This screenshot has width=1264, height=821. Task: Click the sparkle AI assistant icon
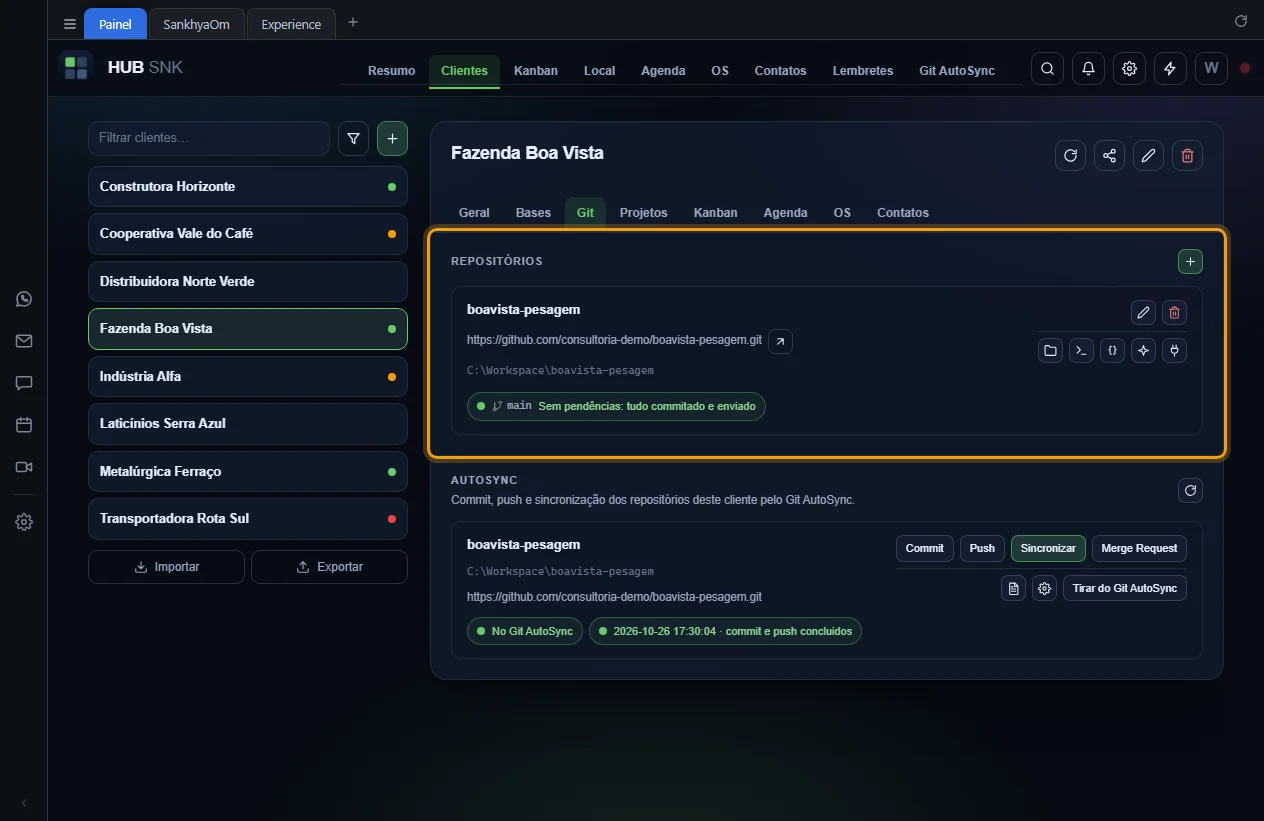pyautogui.click(x=1143, y=351)
